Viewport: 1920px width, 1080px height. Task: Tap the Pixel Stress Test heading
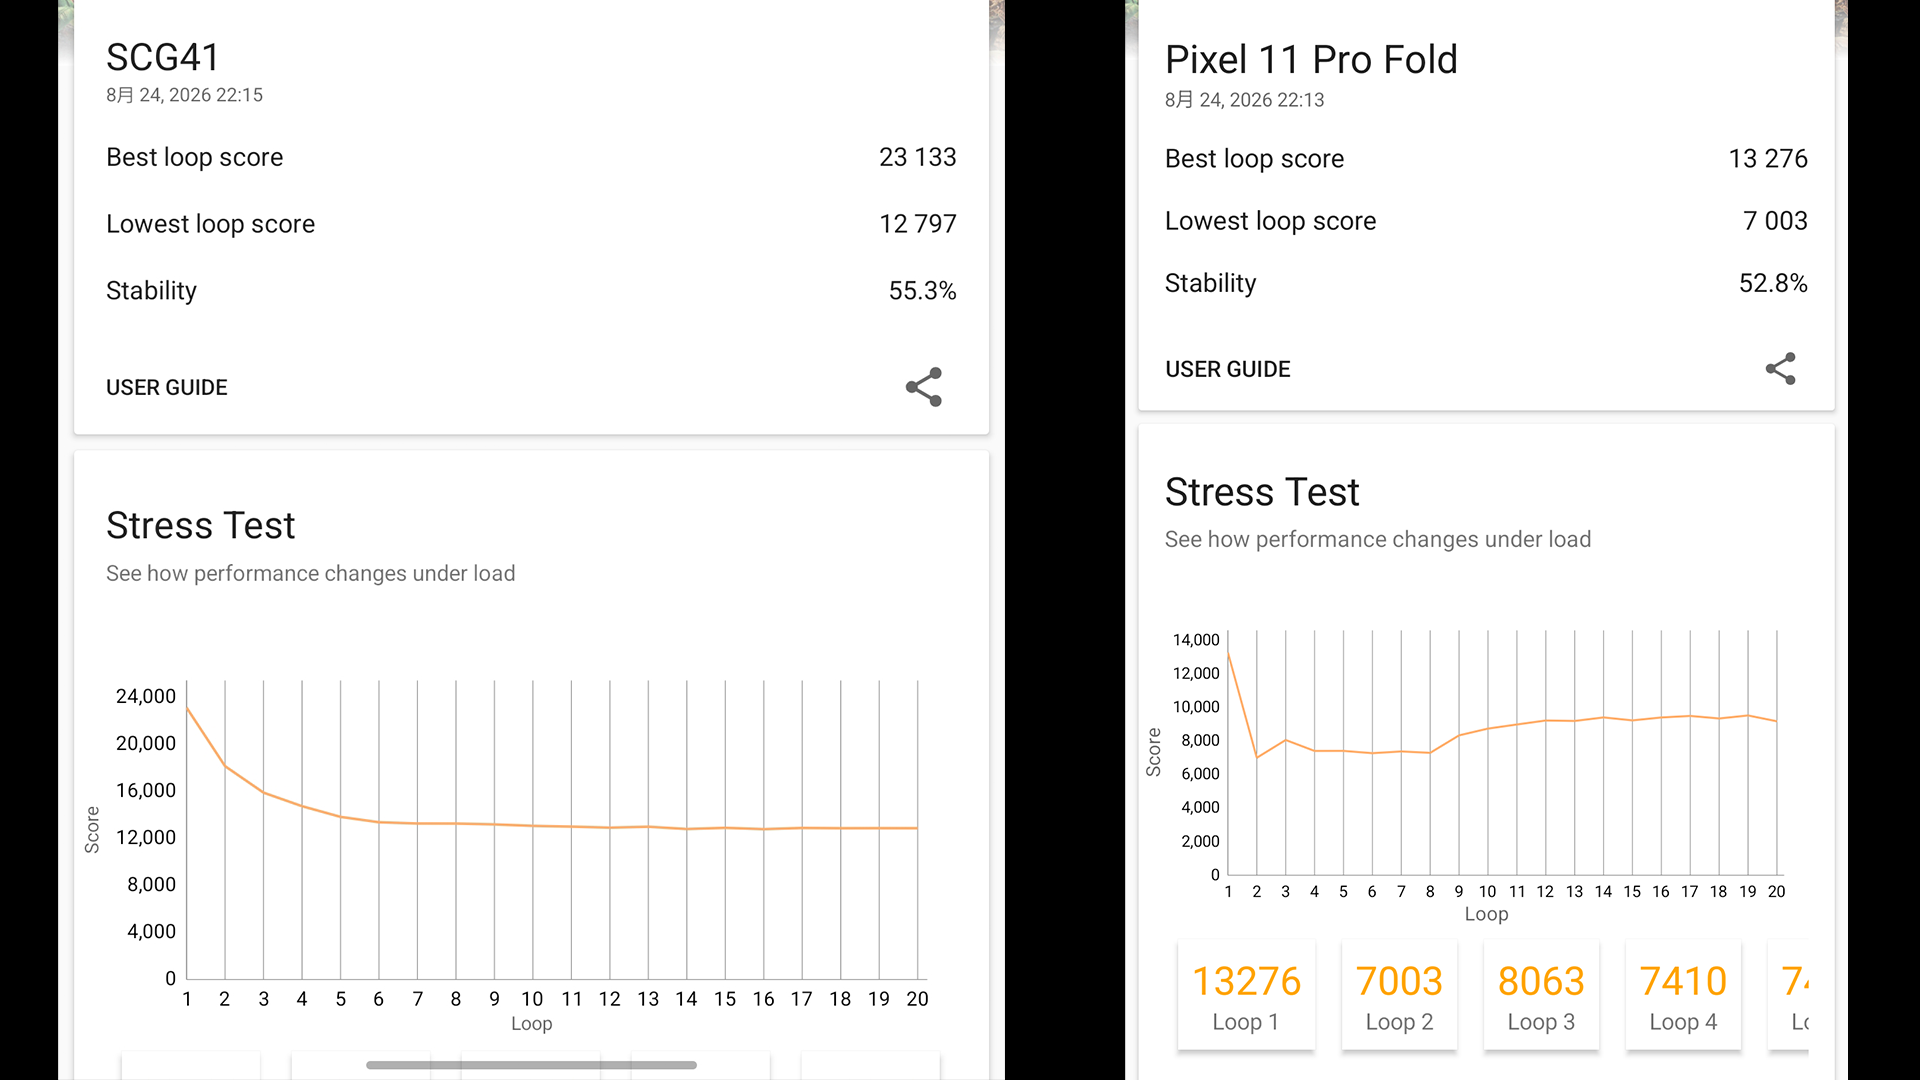(x=1262, y=492)
